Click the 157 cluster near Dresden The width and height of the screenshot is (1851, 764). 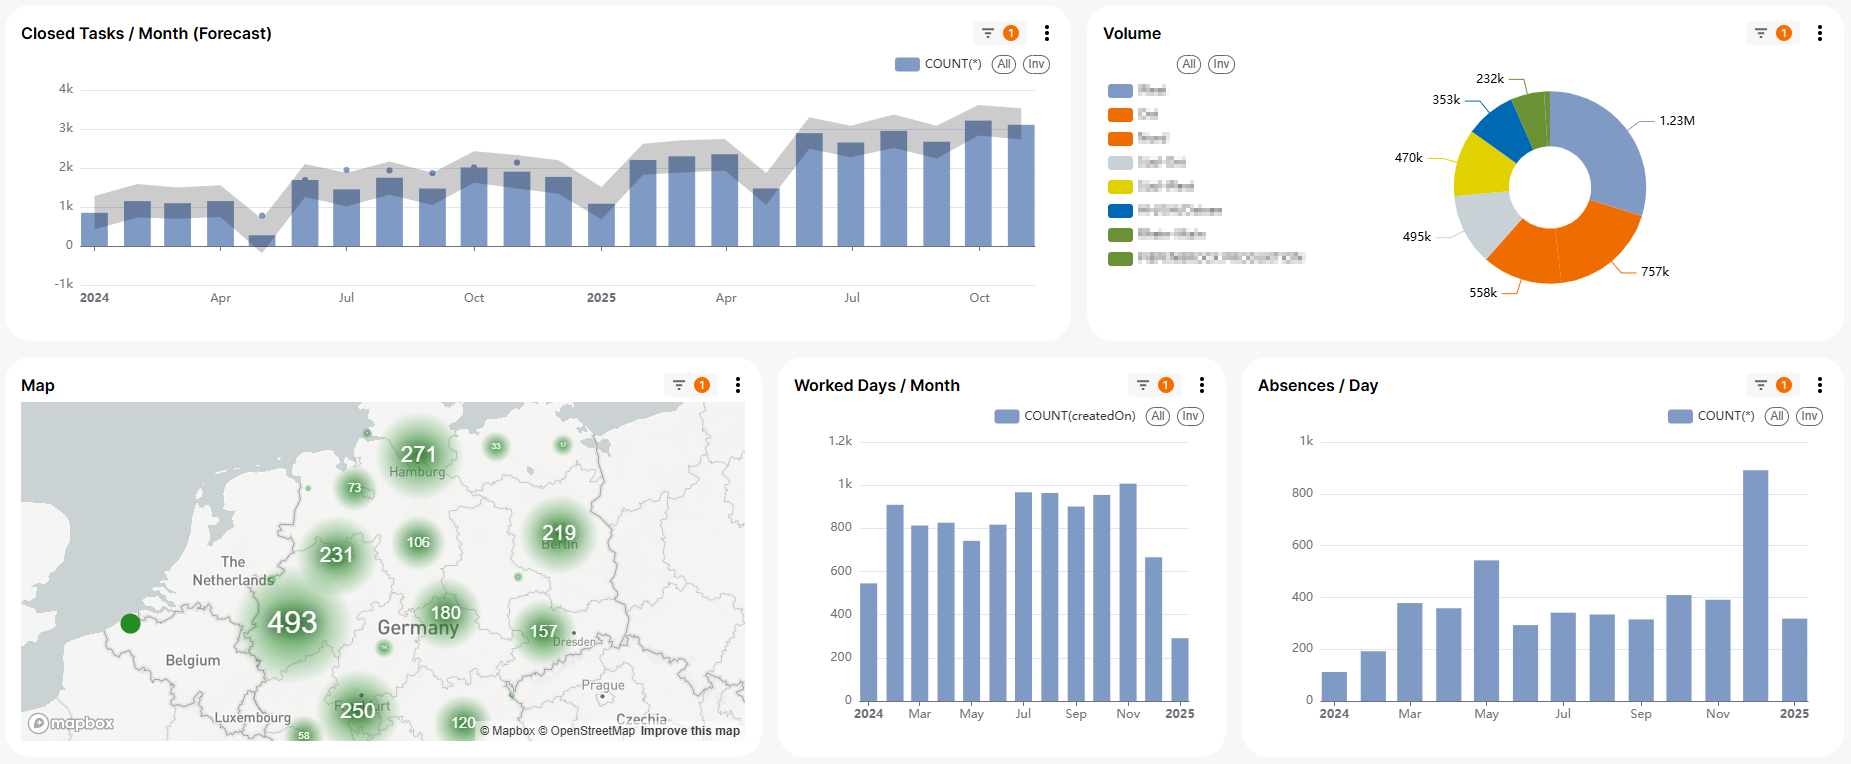click(x=543, y=631)
